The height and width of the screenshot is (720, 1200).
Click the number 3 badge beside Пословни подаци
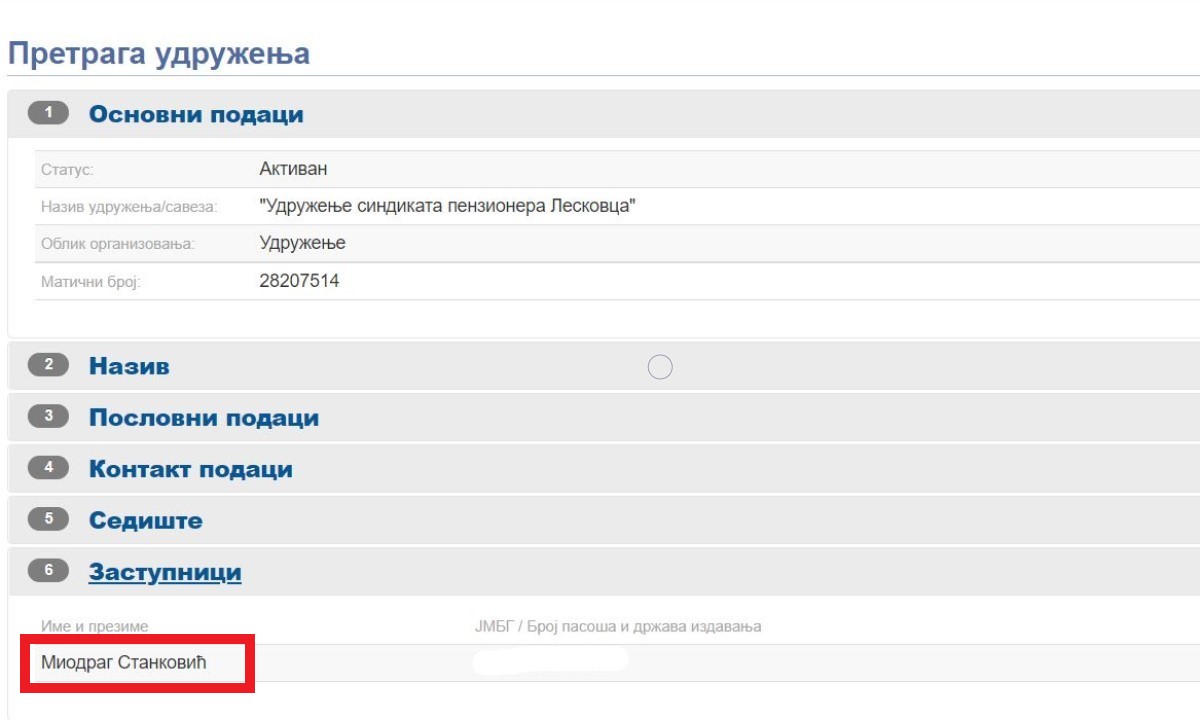[48, 417]
